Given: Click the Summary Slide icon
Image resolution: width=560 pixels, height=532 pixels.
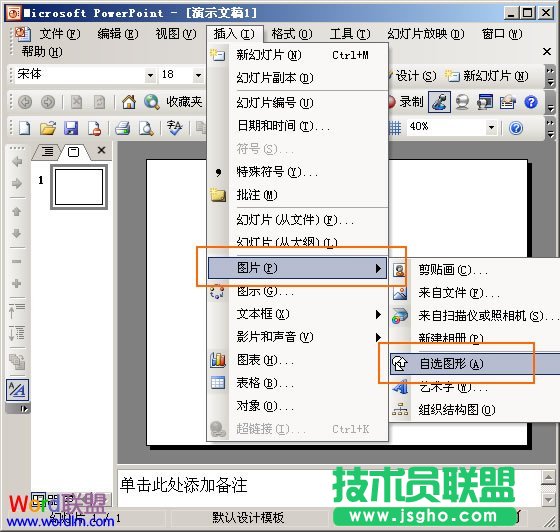Looking at the screenshot, I should pos(17,362).
